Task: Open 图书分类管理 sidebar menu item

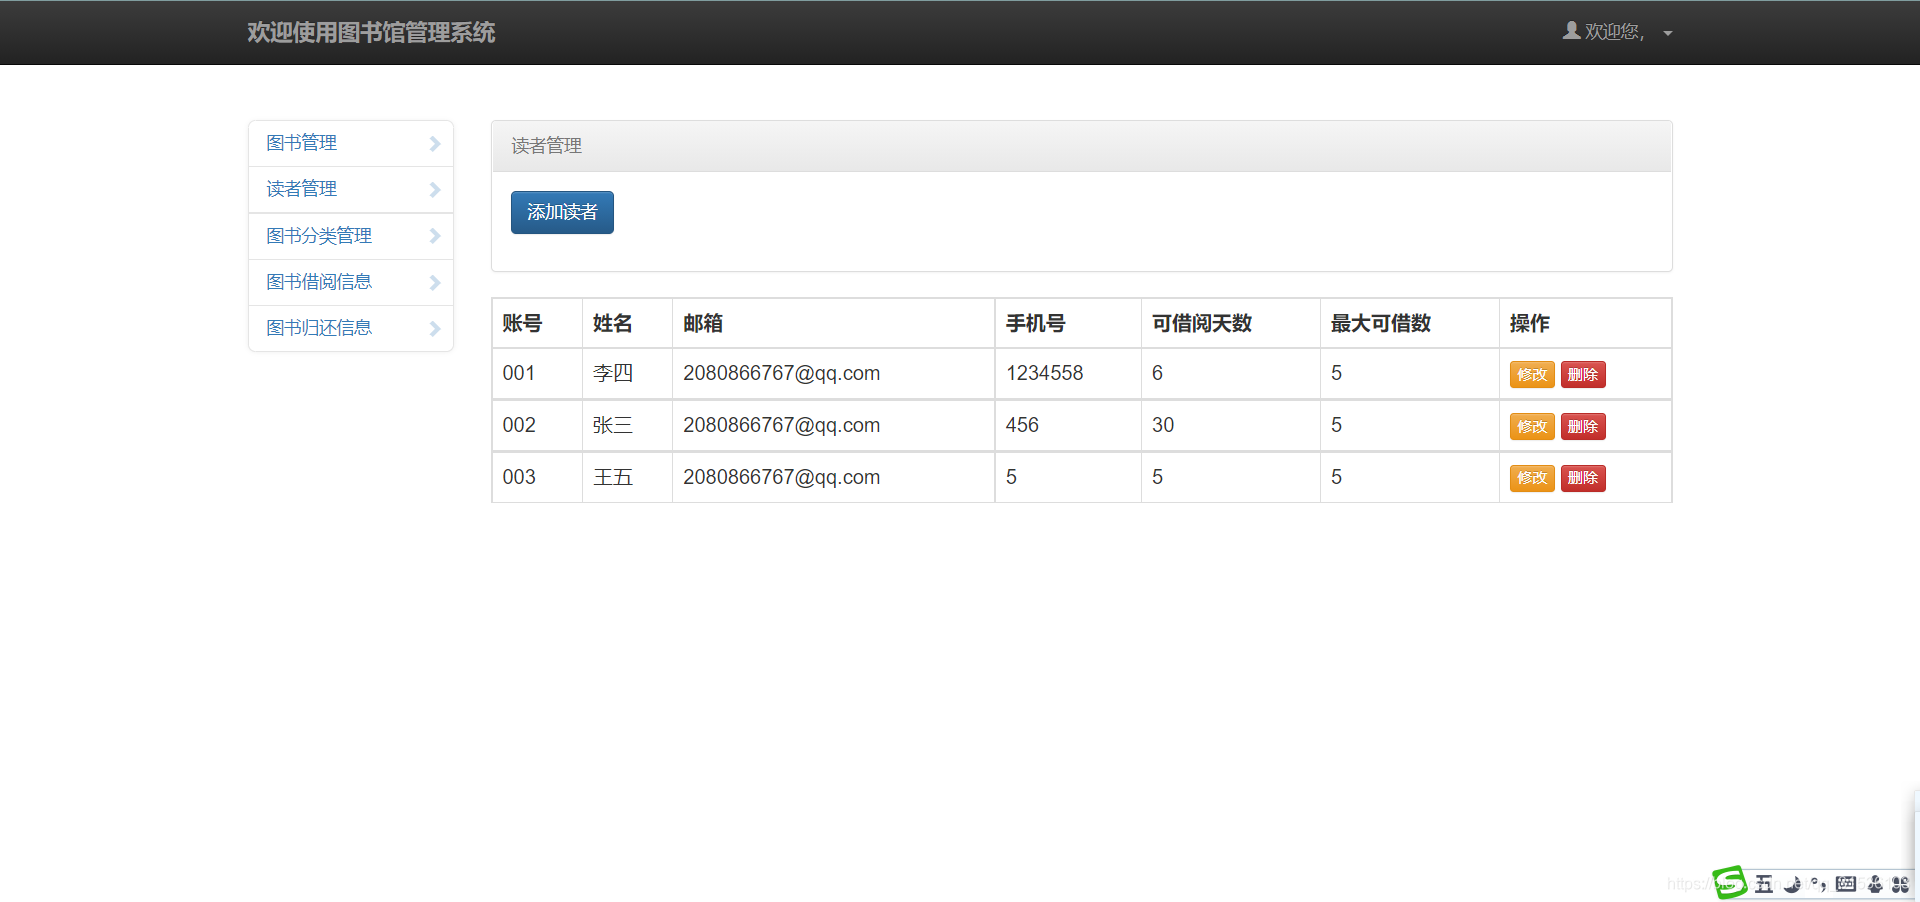Action: [351, 236]
